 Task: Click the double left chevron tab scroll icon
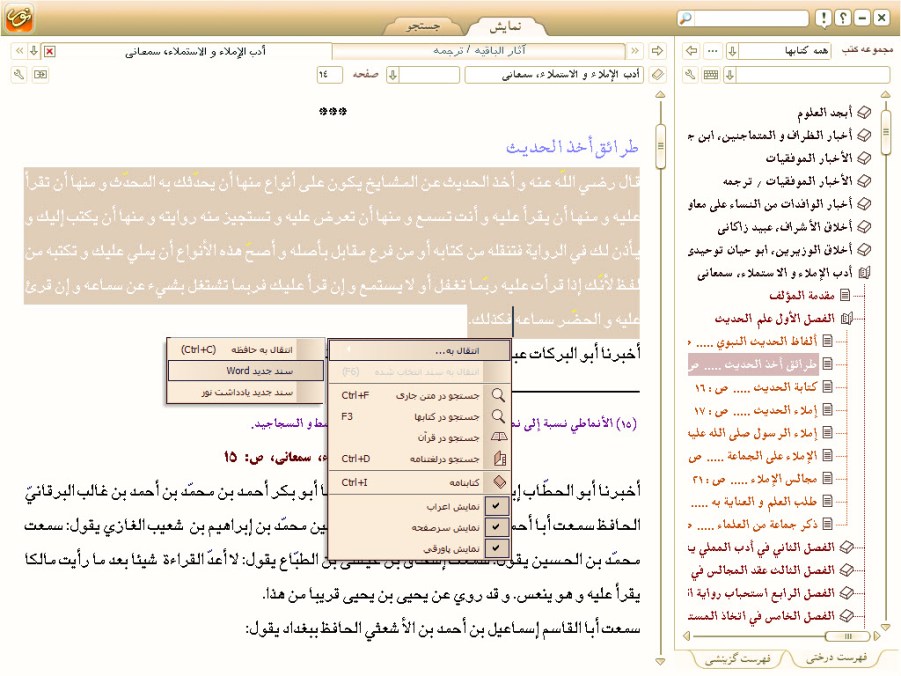20,51
